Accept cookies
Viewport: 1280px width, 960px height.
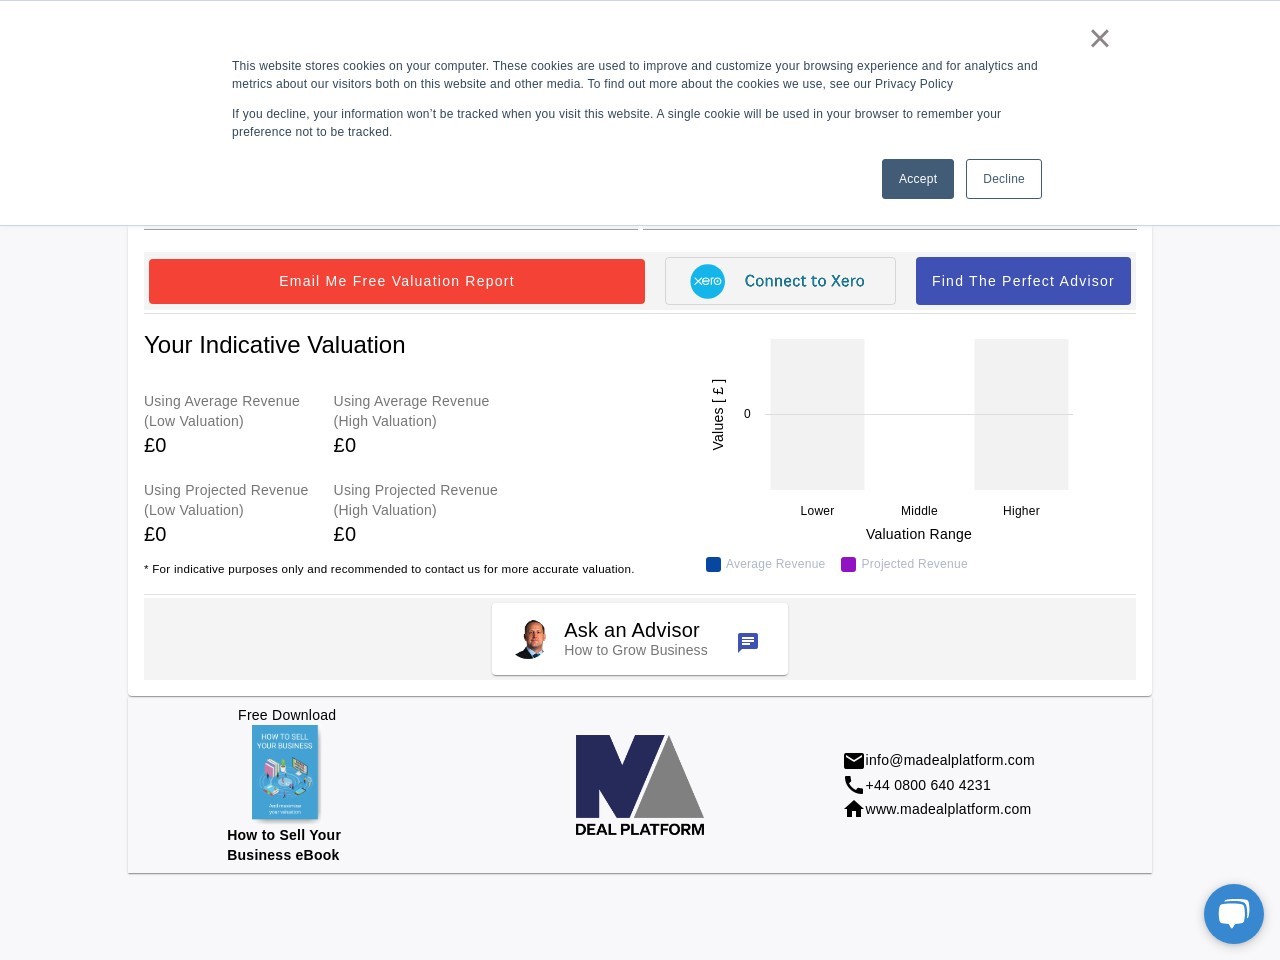point(917,179)
